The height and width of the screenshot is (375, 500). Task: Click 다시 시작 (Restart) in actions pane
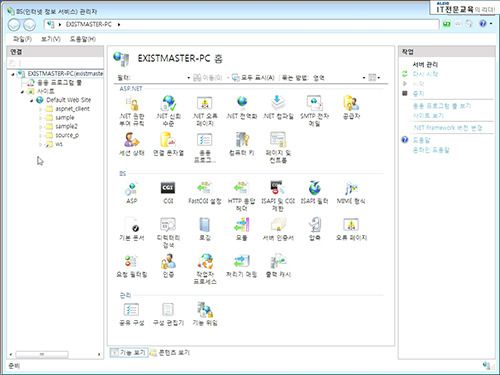point(425,74)
